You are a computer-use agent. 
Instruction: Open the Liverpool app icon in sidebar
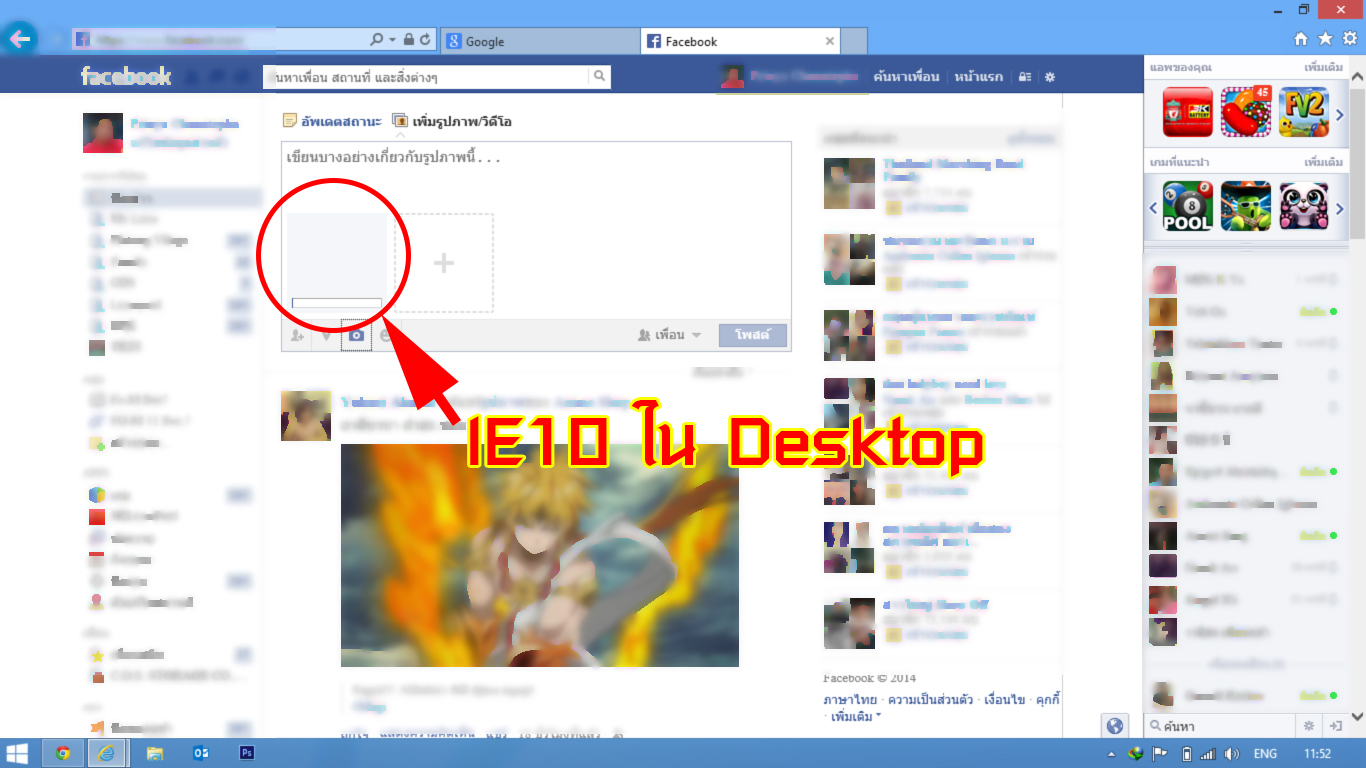click(1187, 112)
